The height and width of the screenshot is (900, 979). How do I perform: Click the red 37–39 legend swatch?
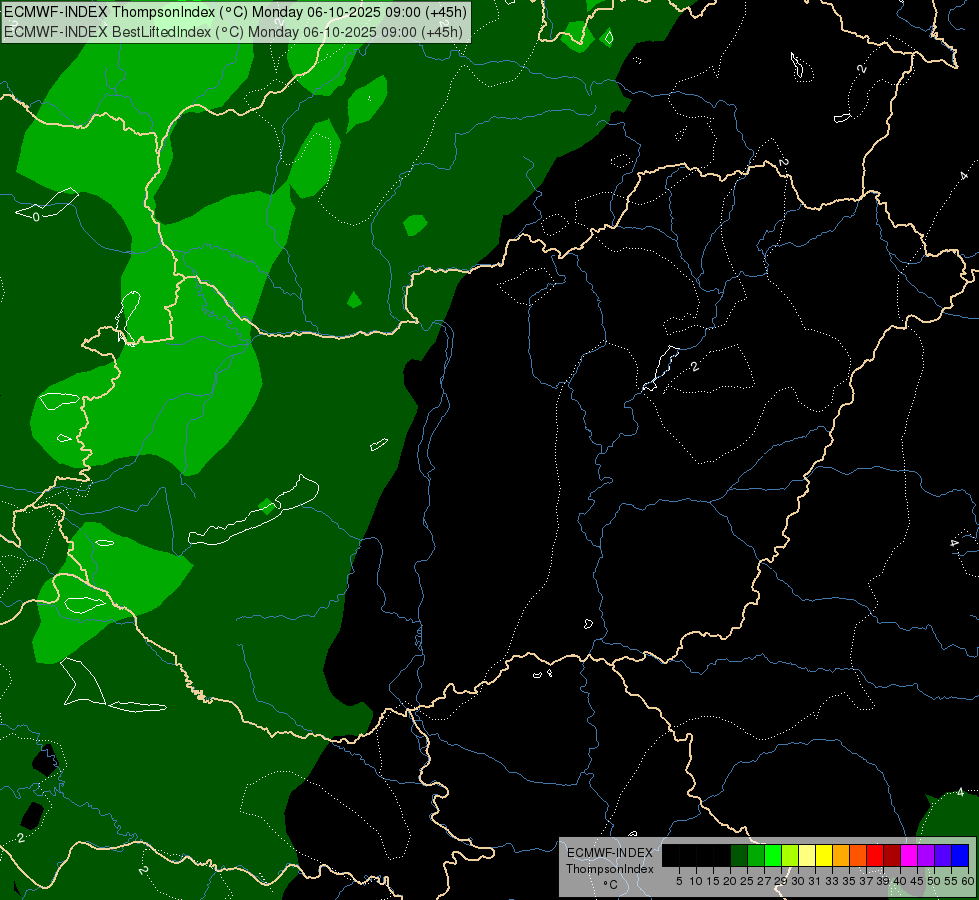pyautogui.click(x=875, y=855)
